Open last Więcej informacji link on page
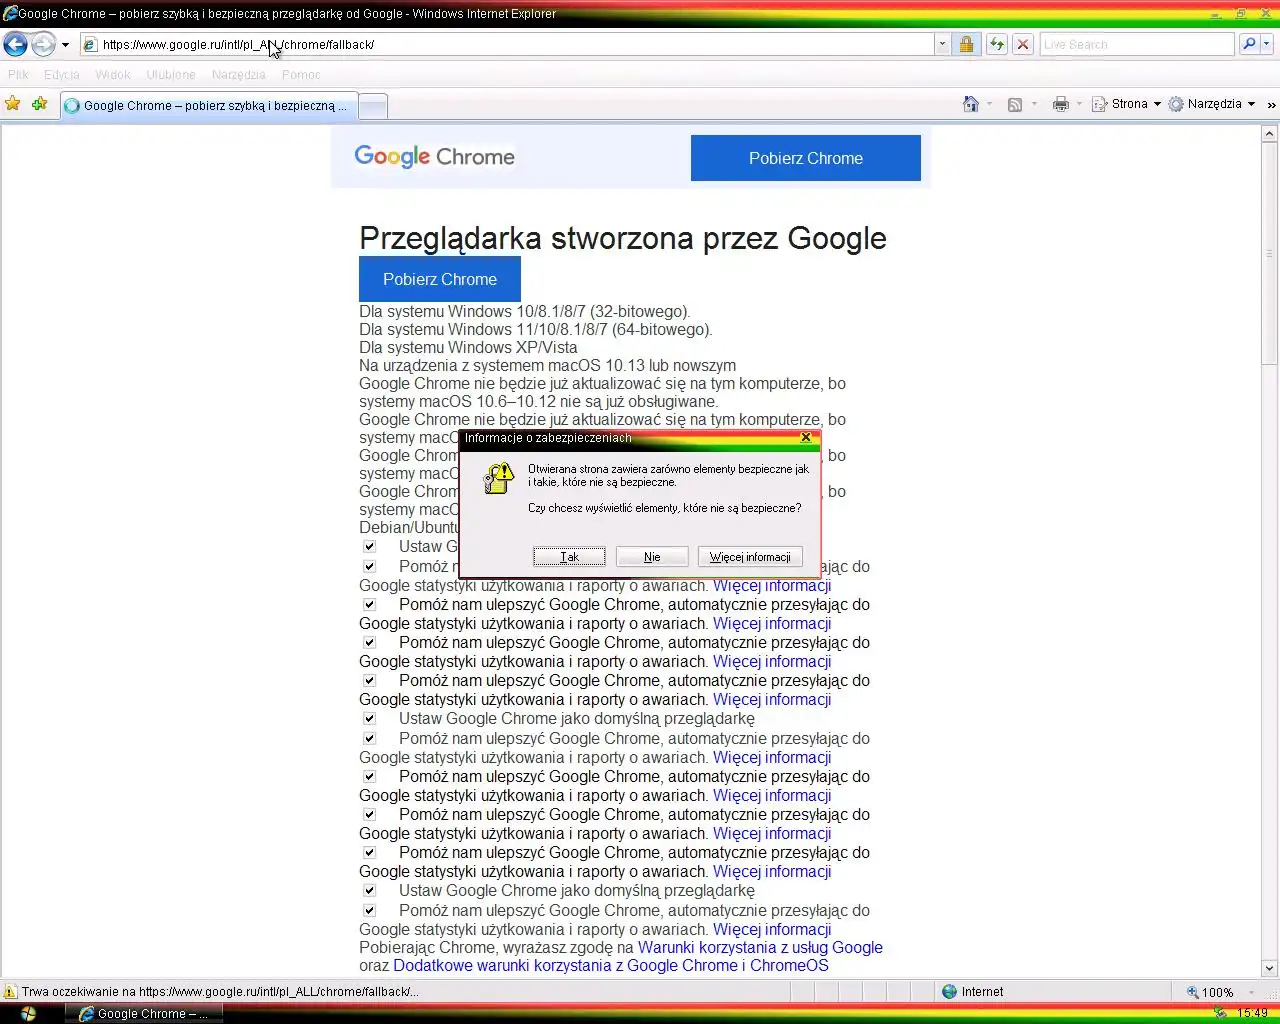Image resolution: width=1280 pixels, height=1024 pixels. [772, 929]
